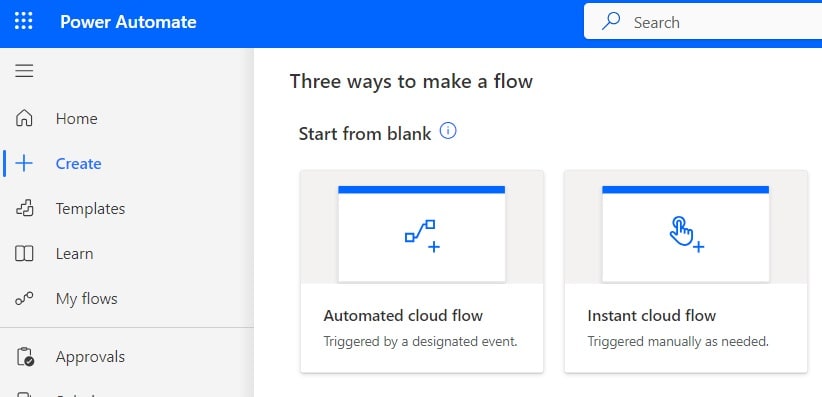Click 'Three ways to make a flow' heading
Screen dimensions: 822x397
point(411,82)
